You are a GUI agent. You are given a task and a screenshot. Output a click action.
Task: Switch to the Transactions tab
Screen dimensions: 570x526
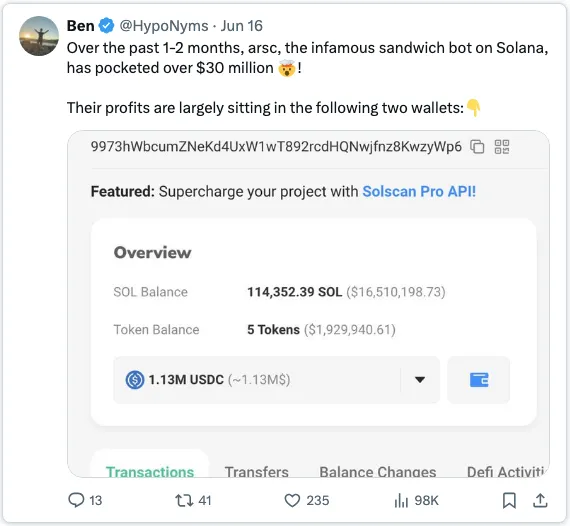pyautogui.click(x=150, y=471)
